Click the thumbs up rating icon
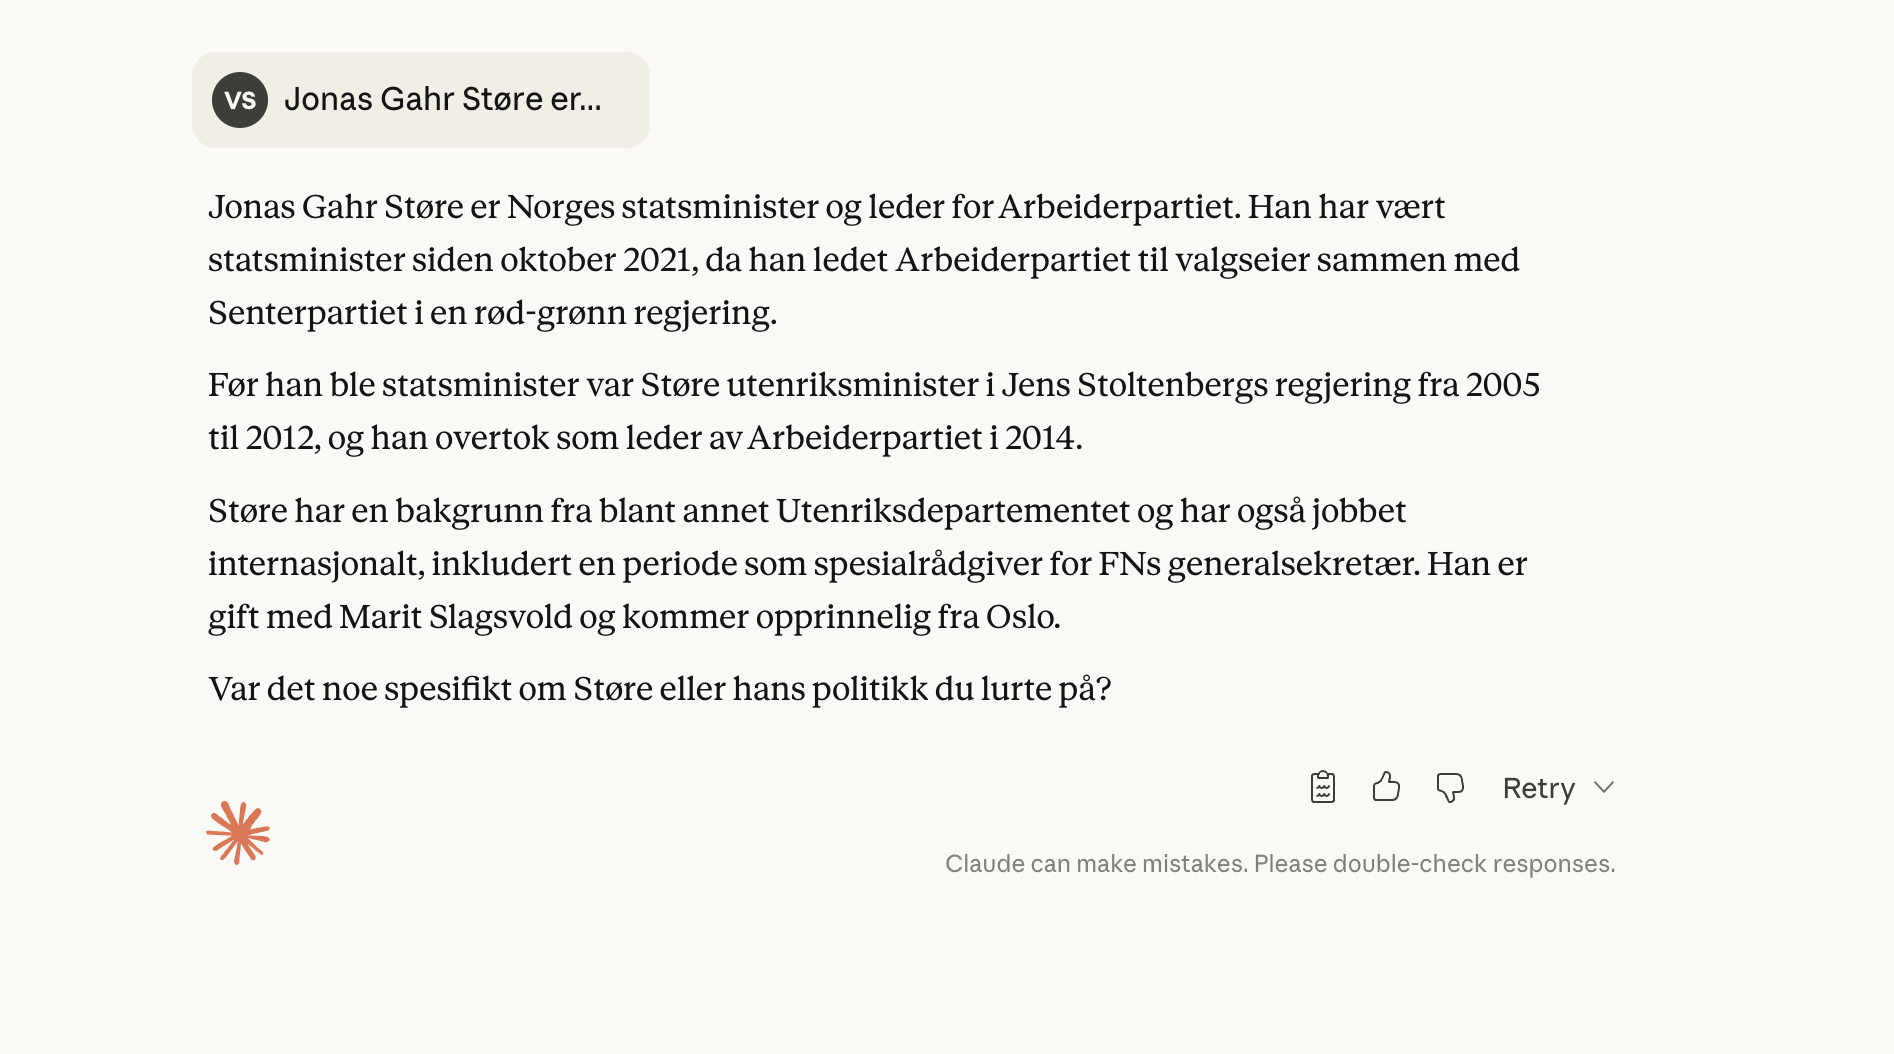Viewport: 1894px width, 1054px height. (1386, 788)
